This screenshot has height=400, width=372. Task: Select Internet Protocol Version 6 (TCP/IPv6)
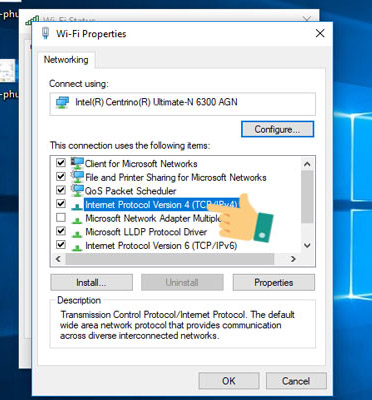click(161, 246)
